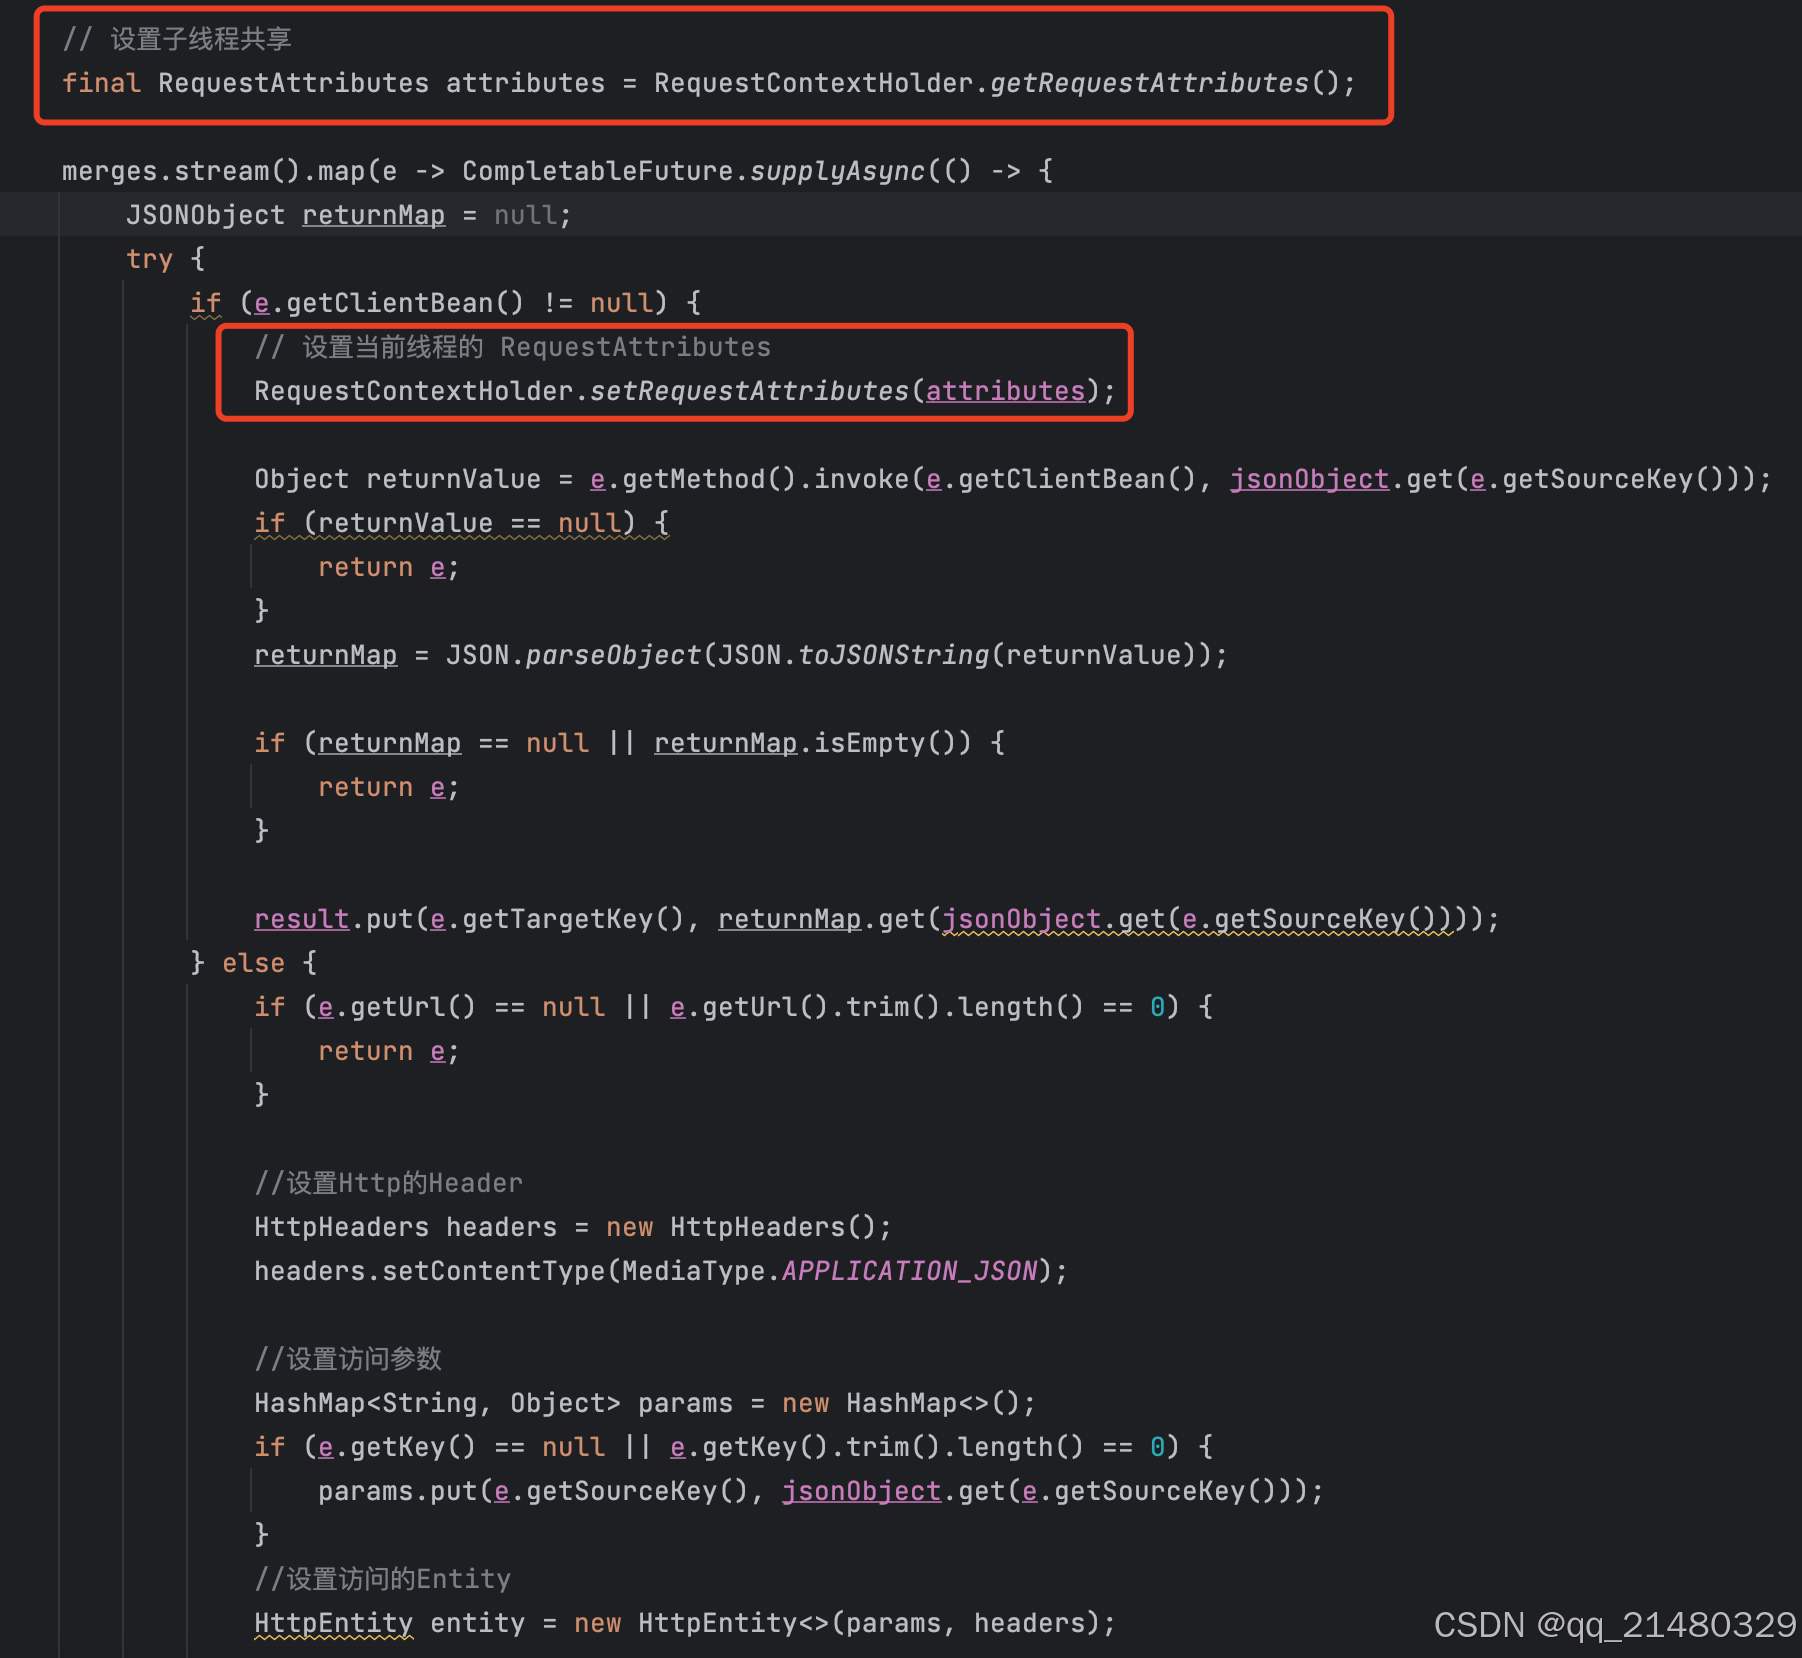Click the italic 'parseObject' method name
The width and height of the screenshot is (1802, 1658).
click(x=613, y=655)
